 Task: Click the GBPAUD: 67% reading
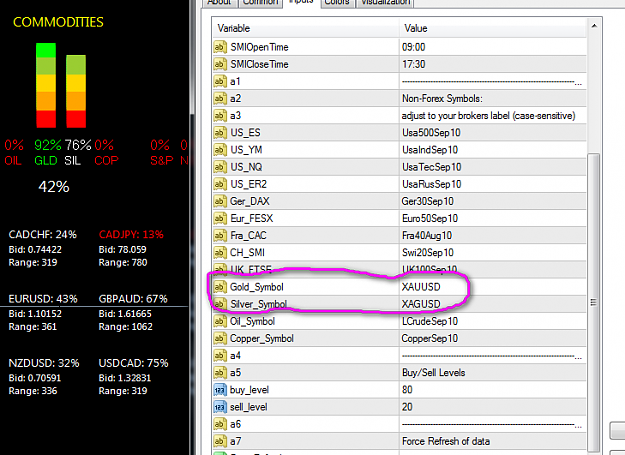(x=133, y=299)
